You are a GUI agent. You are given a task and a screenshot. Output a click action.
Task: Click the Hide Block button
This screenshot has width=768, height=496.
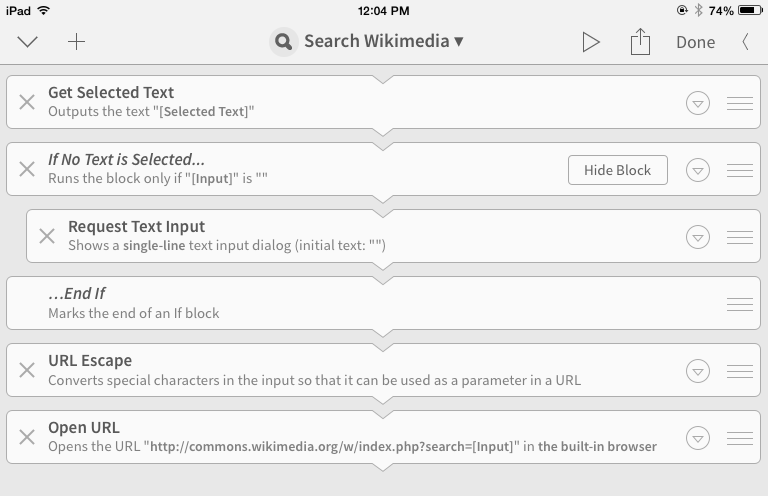click(x=617, y=170)
